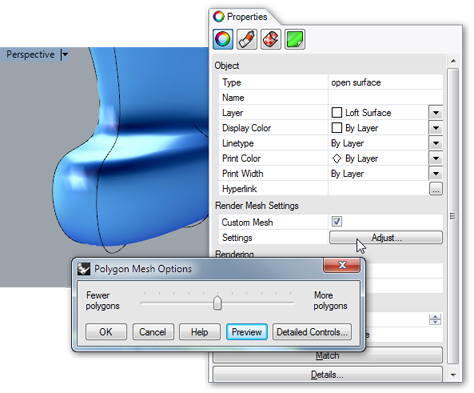474x393 pixels.
Task: Open the Perspective viewport menu arrow
Action: (65, 54)
